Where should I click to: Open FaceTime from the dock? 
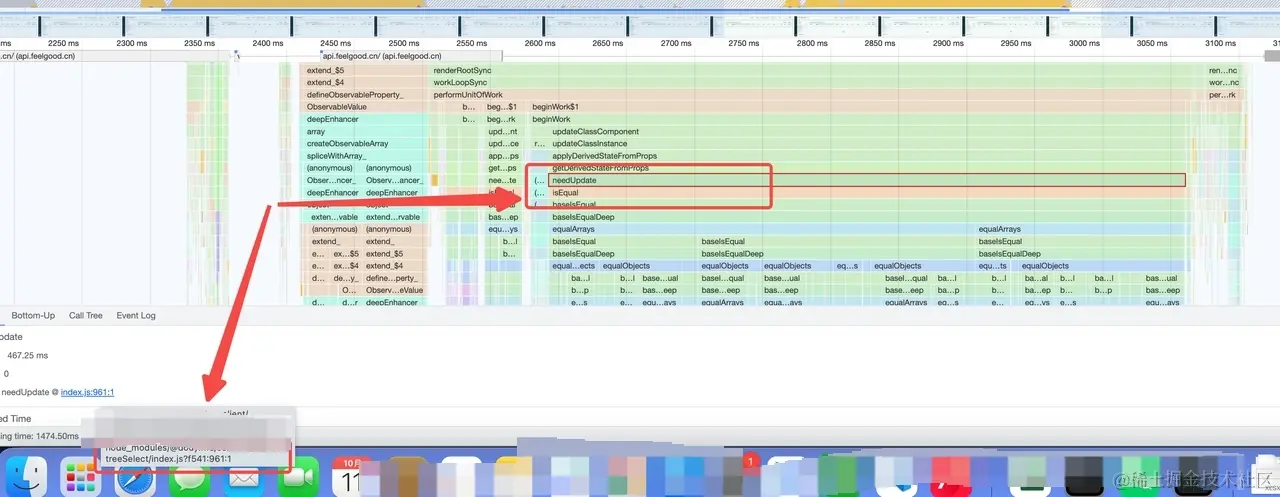coord(297,479)
